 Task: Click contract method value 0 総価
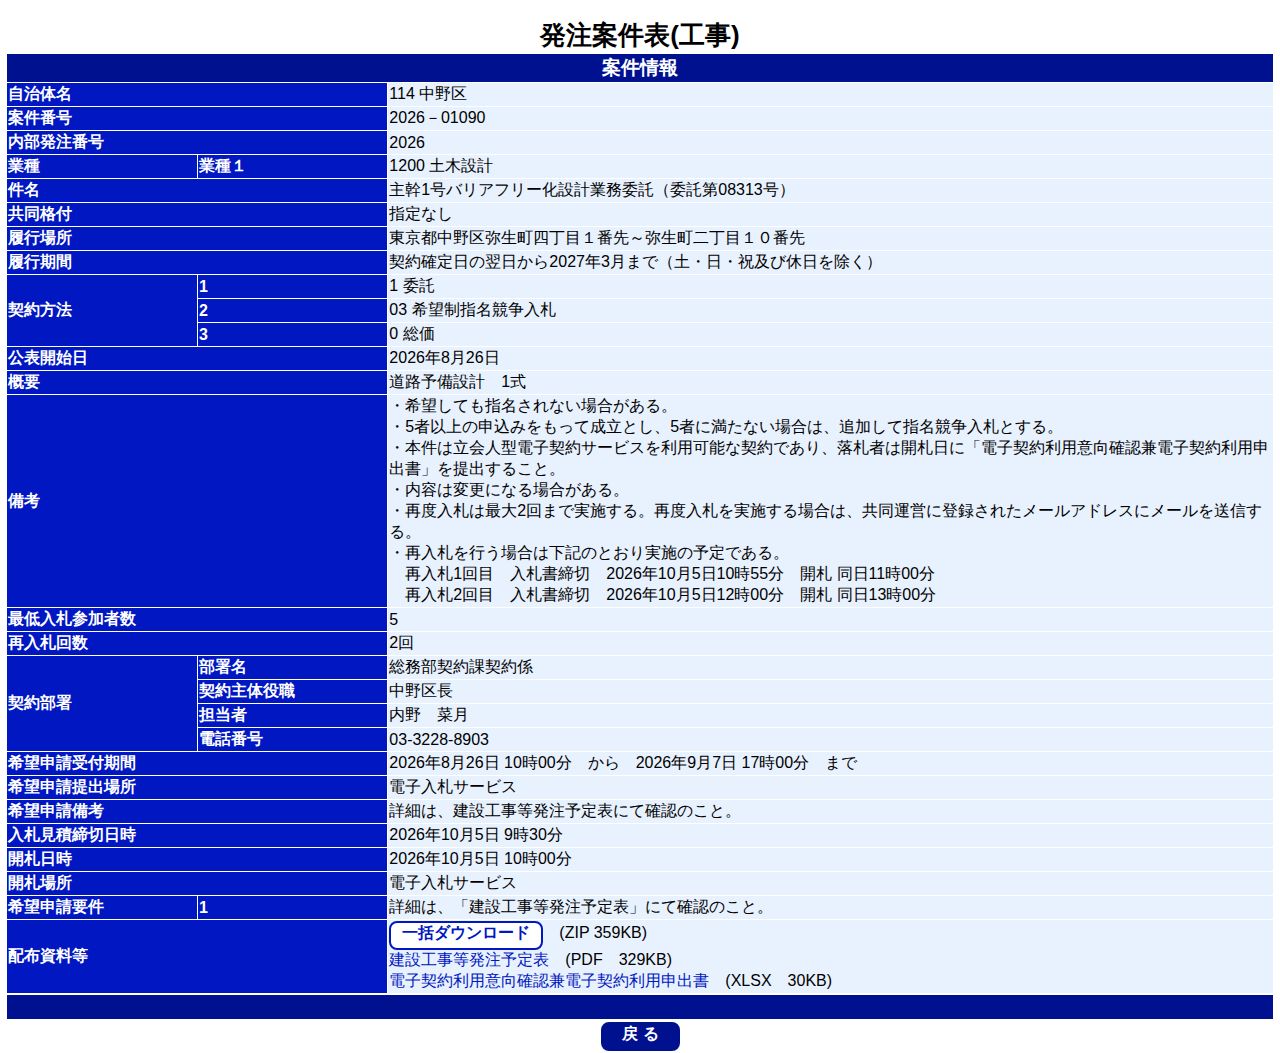coord(412,333)
